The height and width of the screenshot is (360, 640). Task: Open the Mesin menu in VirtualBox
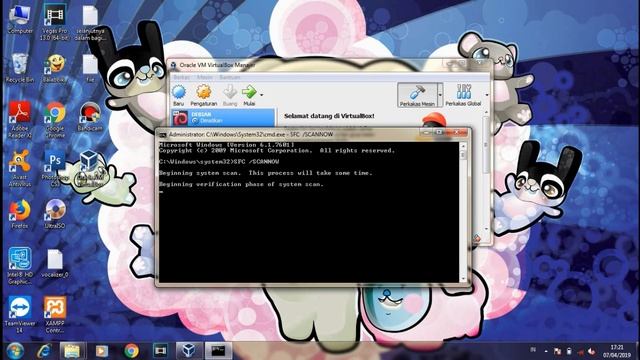205,77
